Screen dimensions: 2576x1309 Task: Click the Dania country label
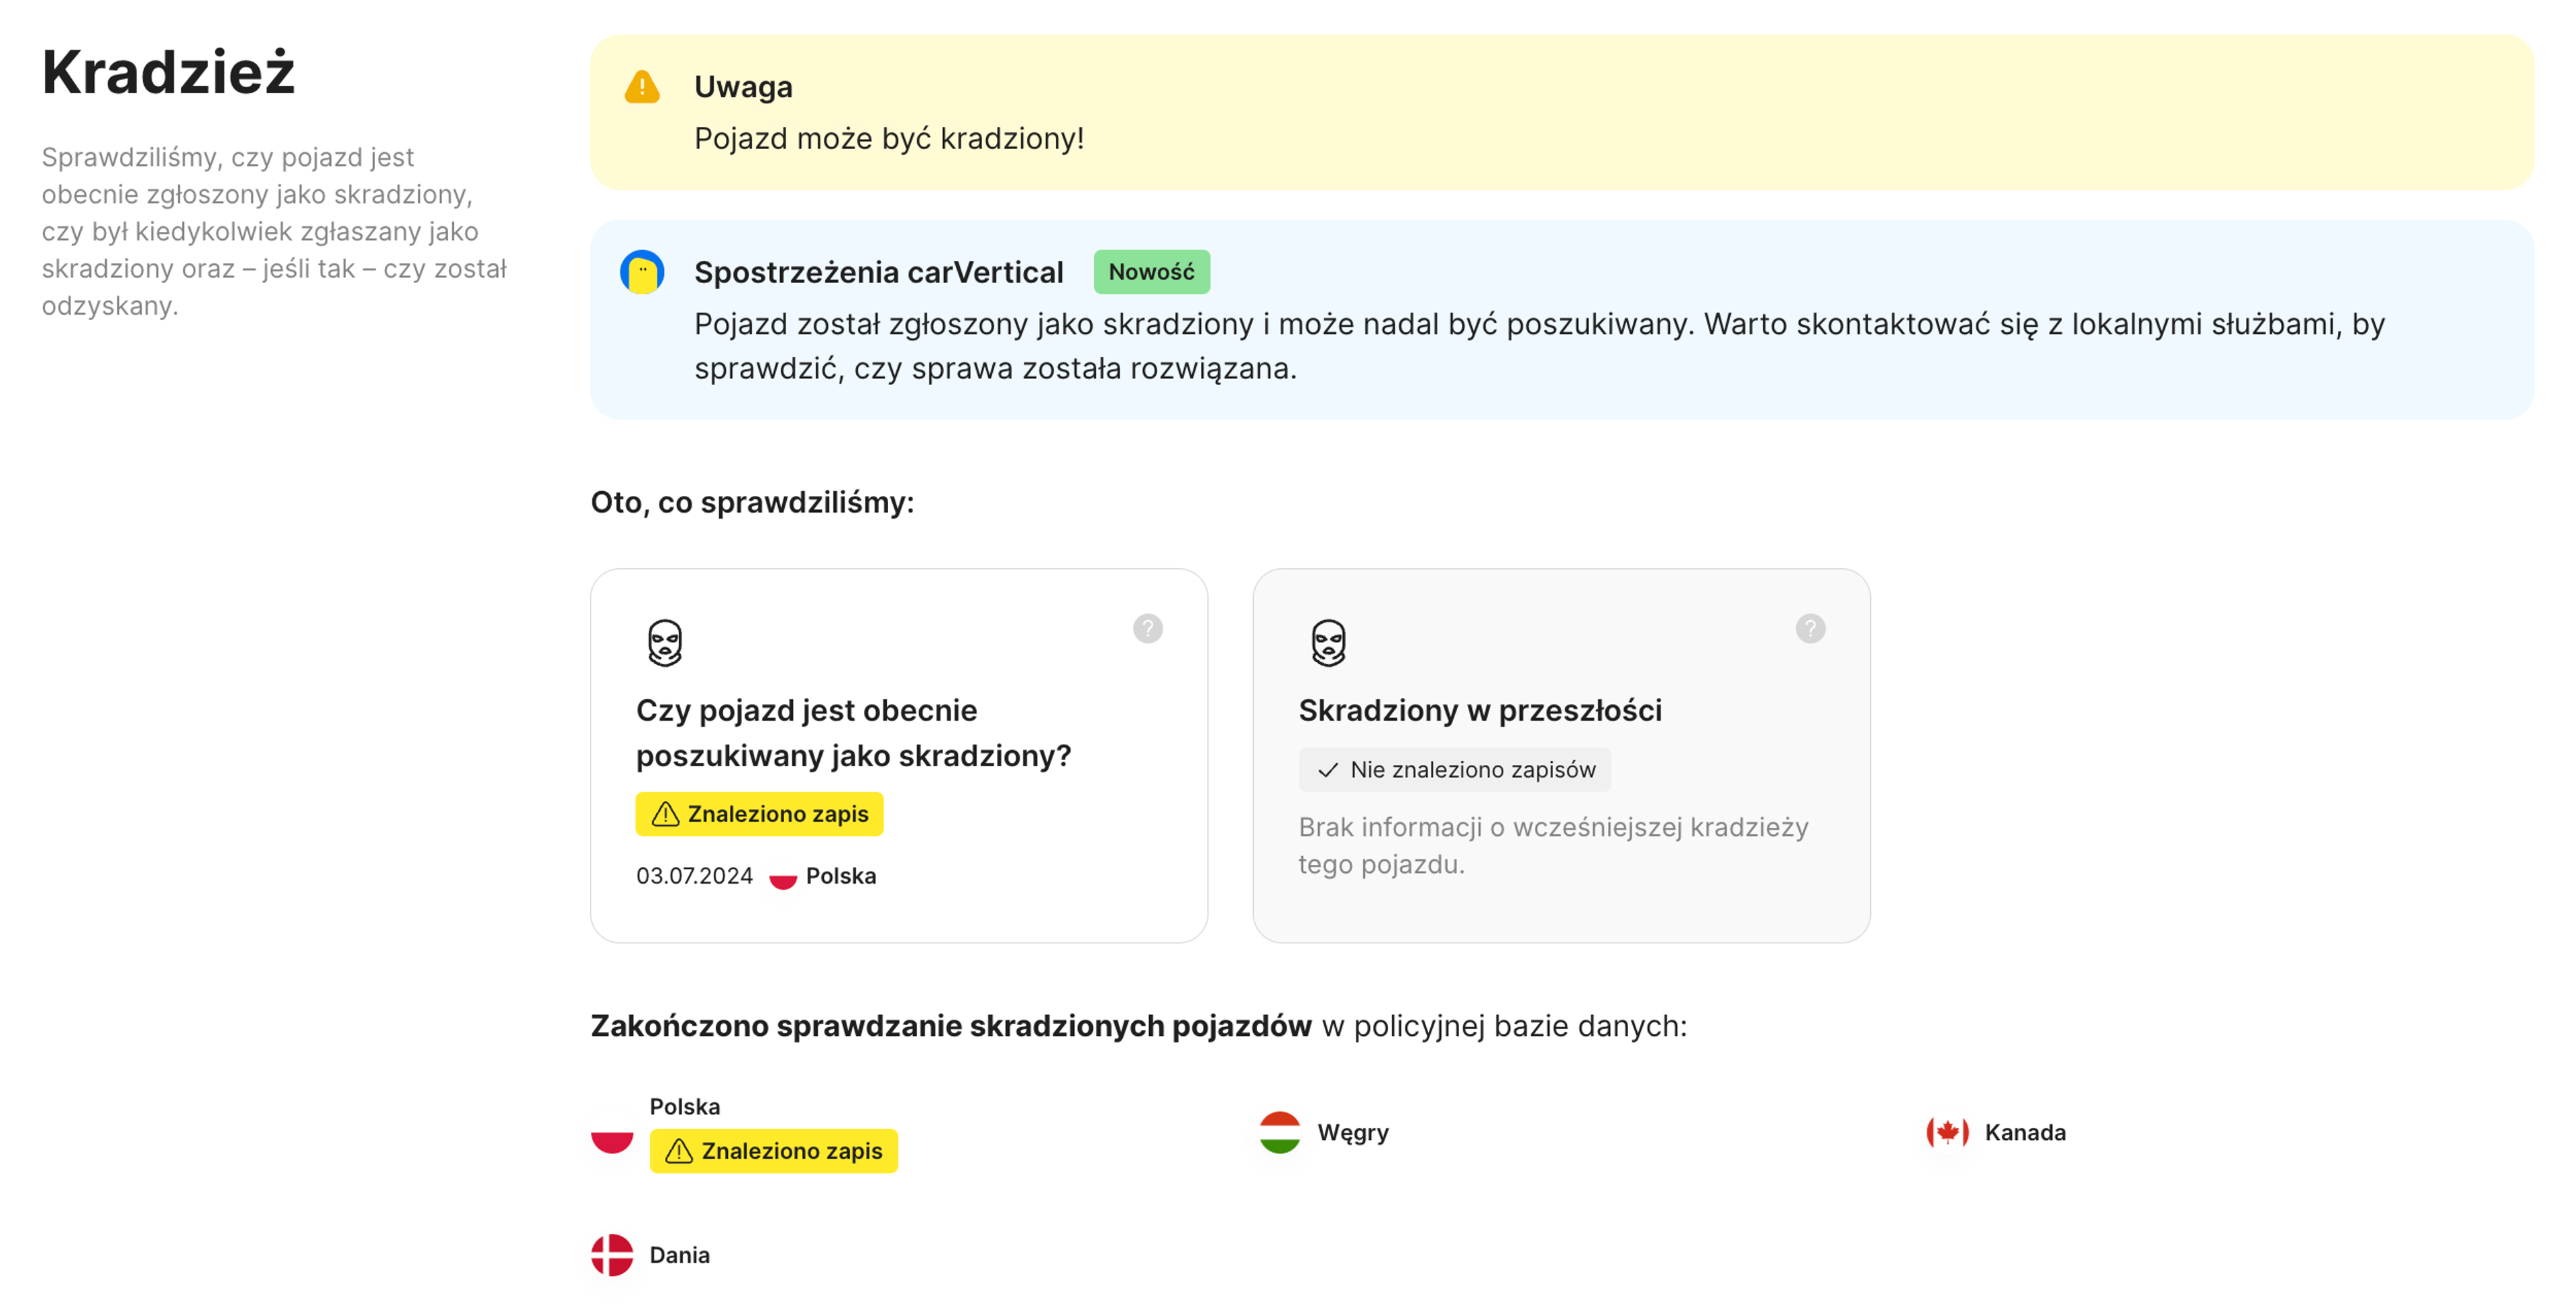(x=680, y=1255)
